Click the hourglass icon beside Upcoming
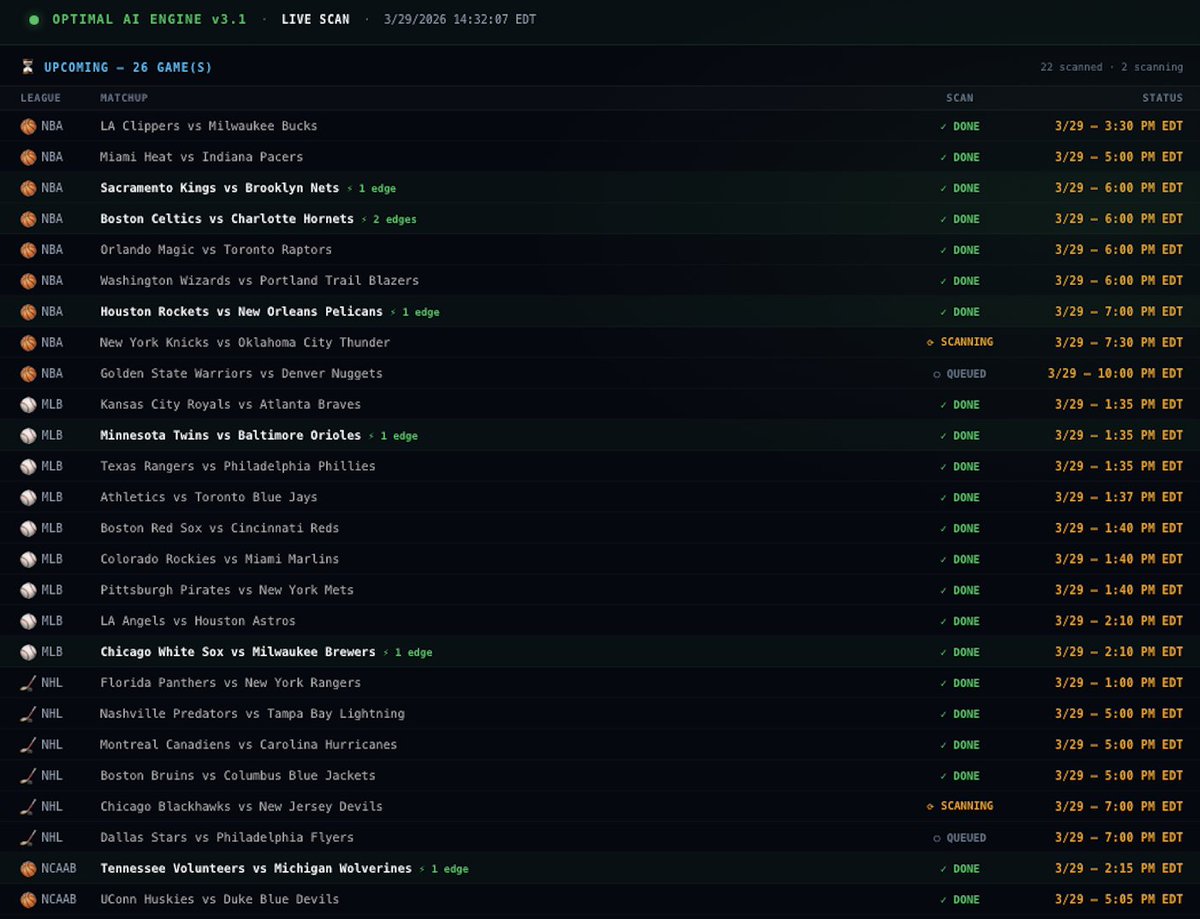The height and width of the screenshot is (919, 1200). click(28, 67)
